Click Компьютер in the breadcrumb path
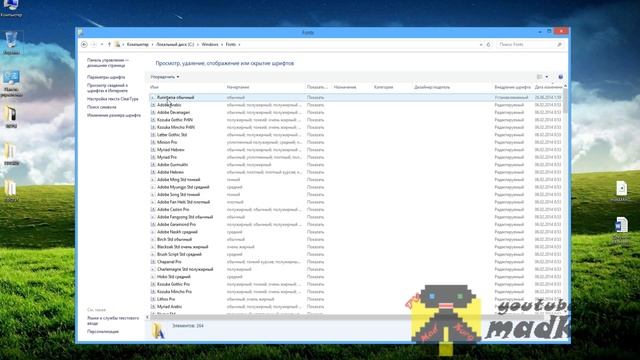This screenshot has width=640, height=360. click(138, 44)
